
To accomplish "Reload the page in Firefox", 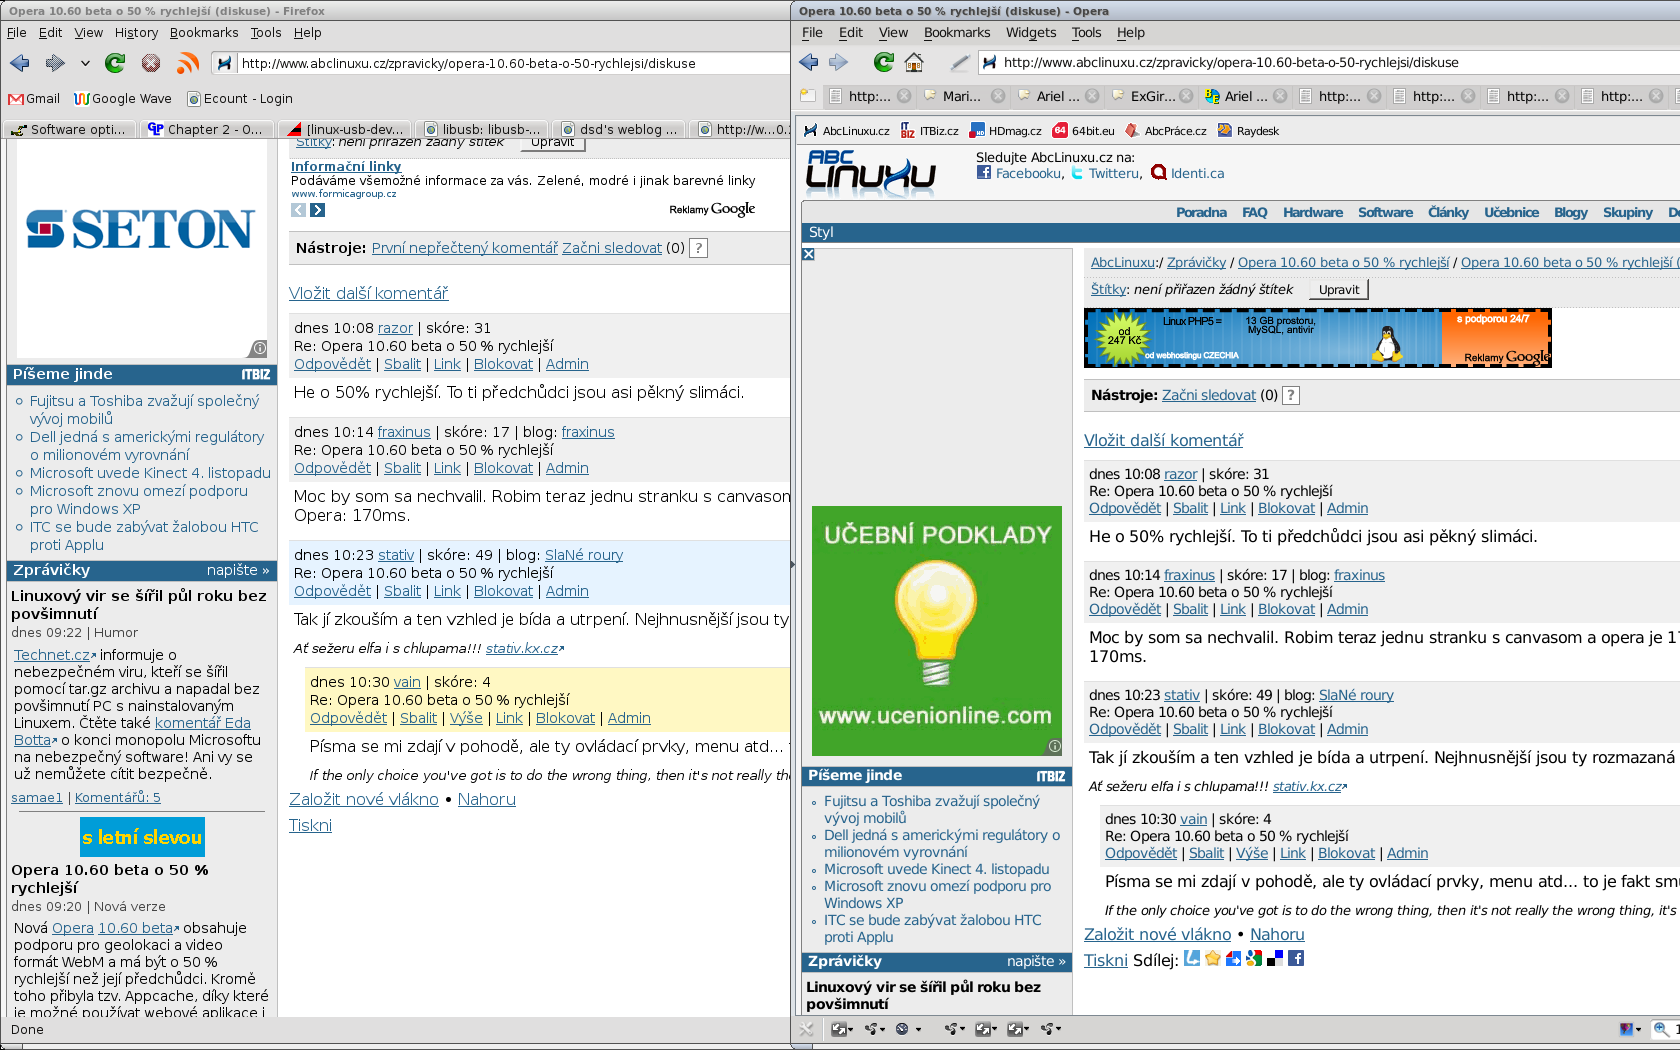I will [115, 63].
